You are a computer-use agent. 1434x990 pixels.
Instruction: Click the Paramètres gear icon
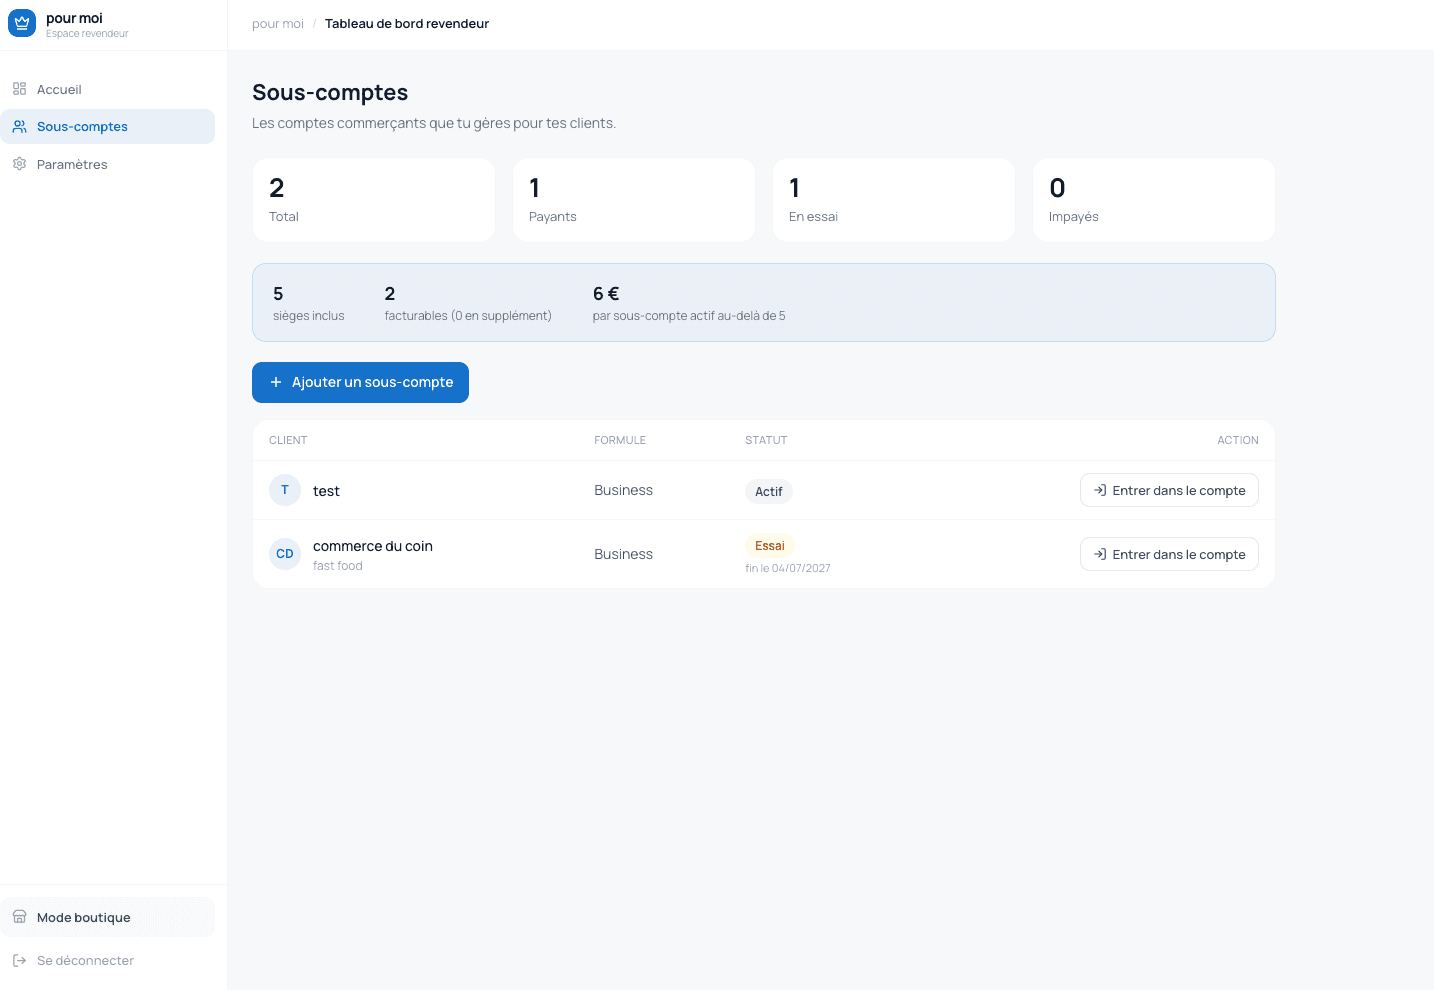click(x=19, y=164)
